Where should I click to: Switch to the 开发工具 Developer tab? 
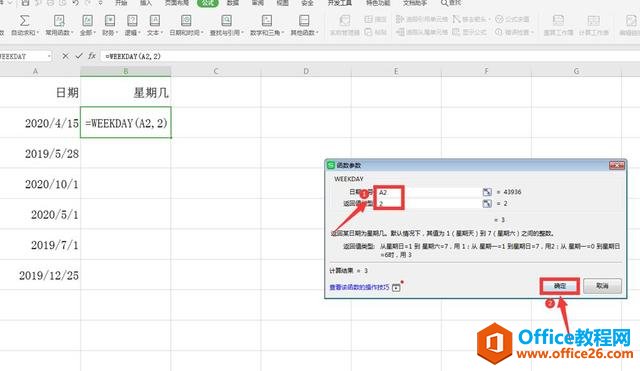[x=340, y=3]
